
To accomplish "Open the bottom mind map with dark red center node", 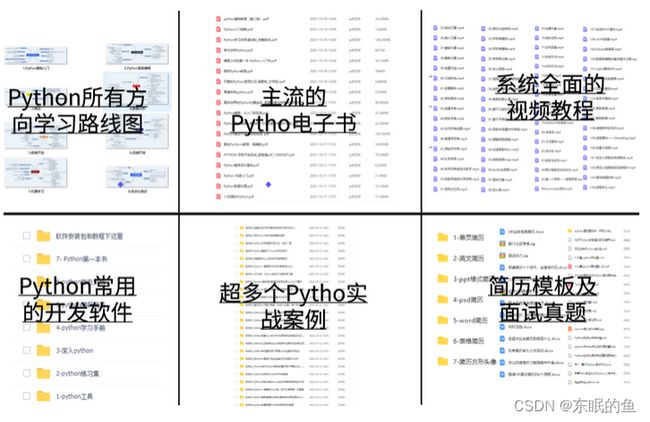I will coord(36,172).
